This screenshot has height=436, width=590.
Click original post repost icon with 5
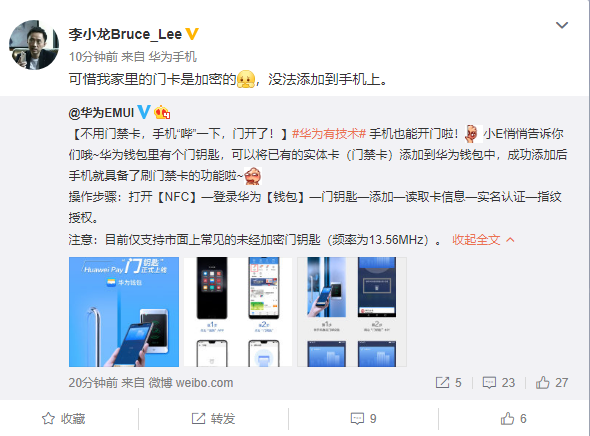point(448,383)
